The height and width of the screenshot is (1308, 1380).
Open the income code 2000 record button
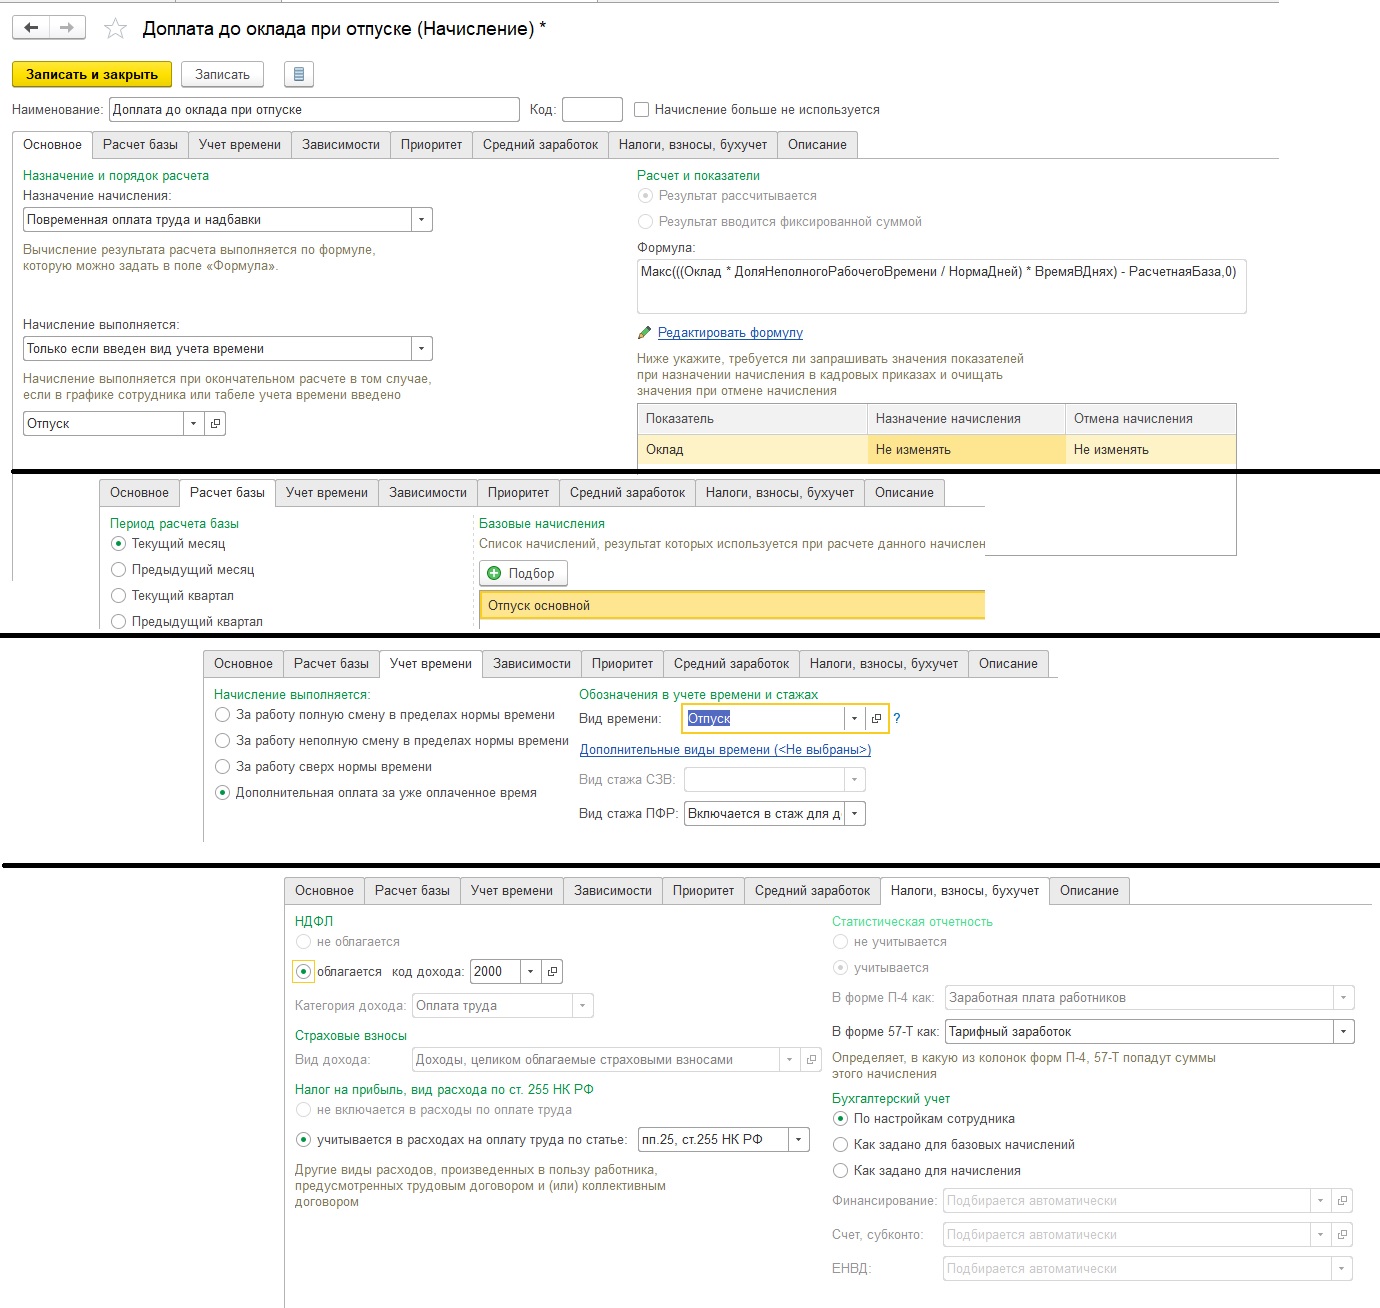tap(552, 971)
